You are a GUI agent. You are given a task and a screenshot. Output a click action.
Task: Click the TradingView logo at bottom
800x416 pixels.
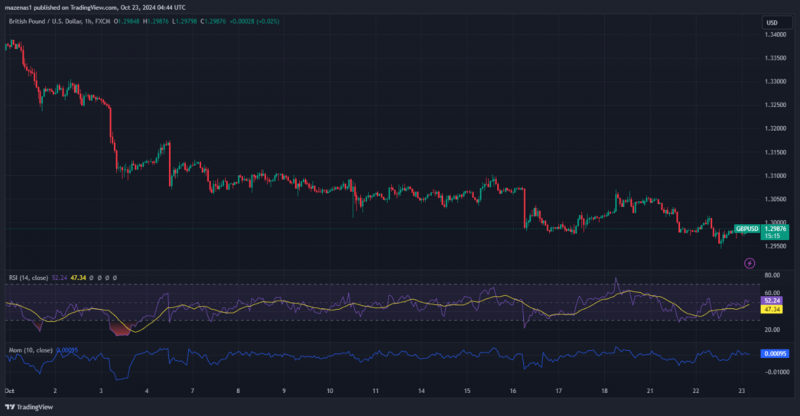coord(29,407)
